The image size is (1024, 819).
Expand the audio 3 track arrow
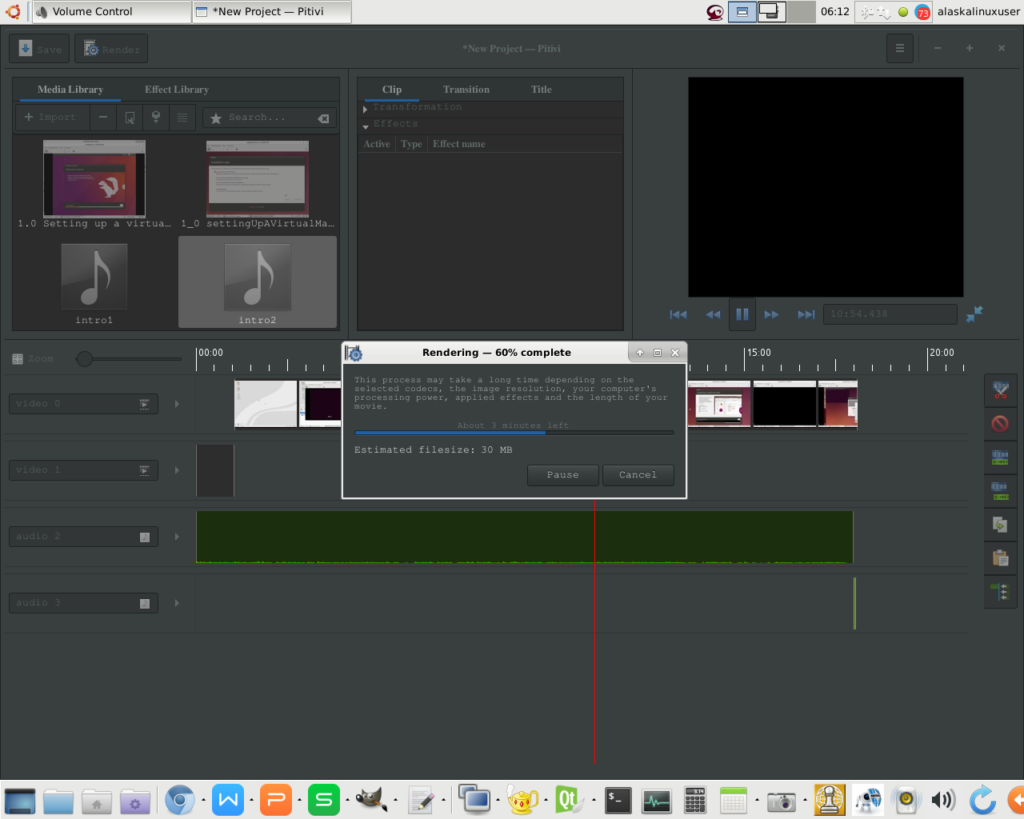[177, 603]
